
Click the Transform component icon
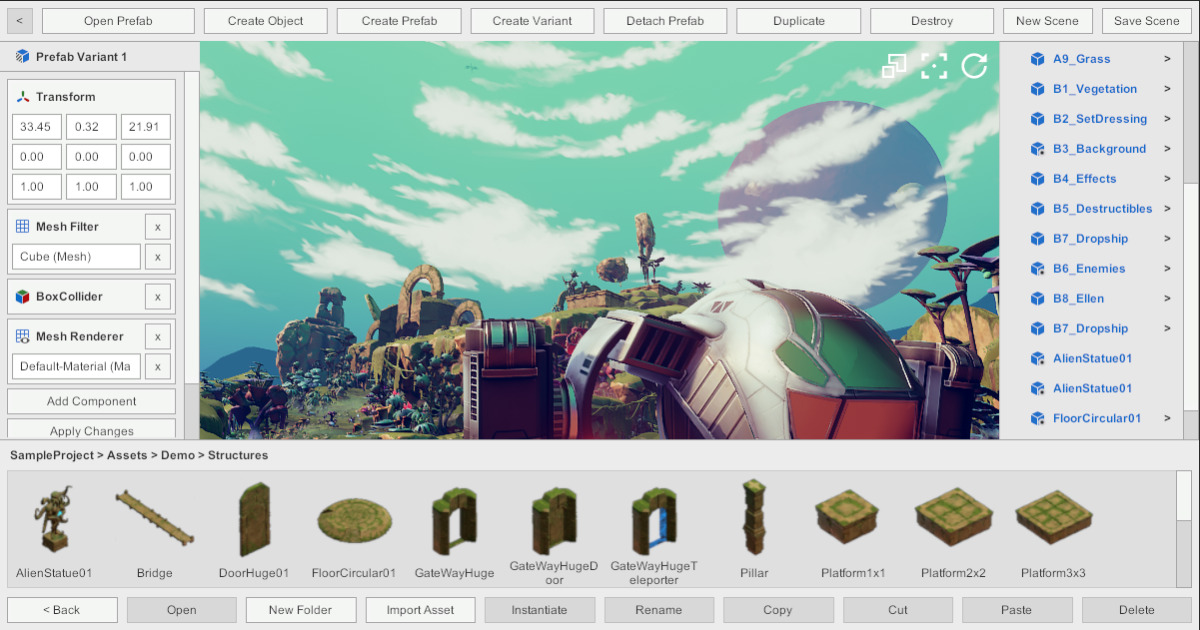pos(22,97)
